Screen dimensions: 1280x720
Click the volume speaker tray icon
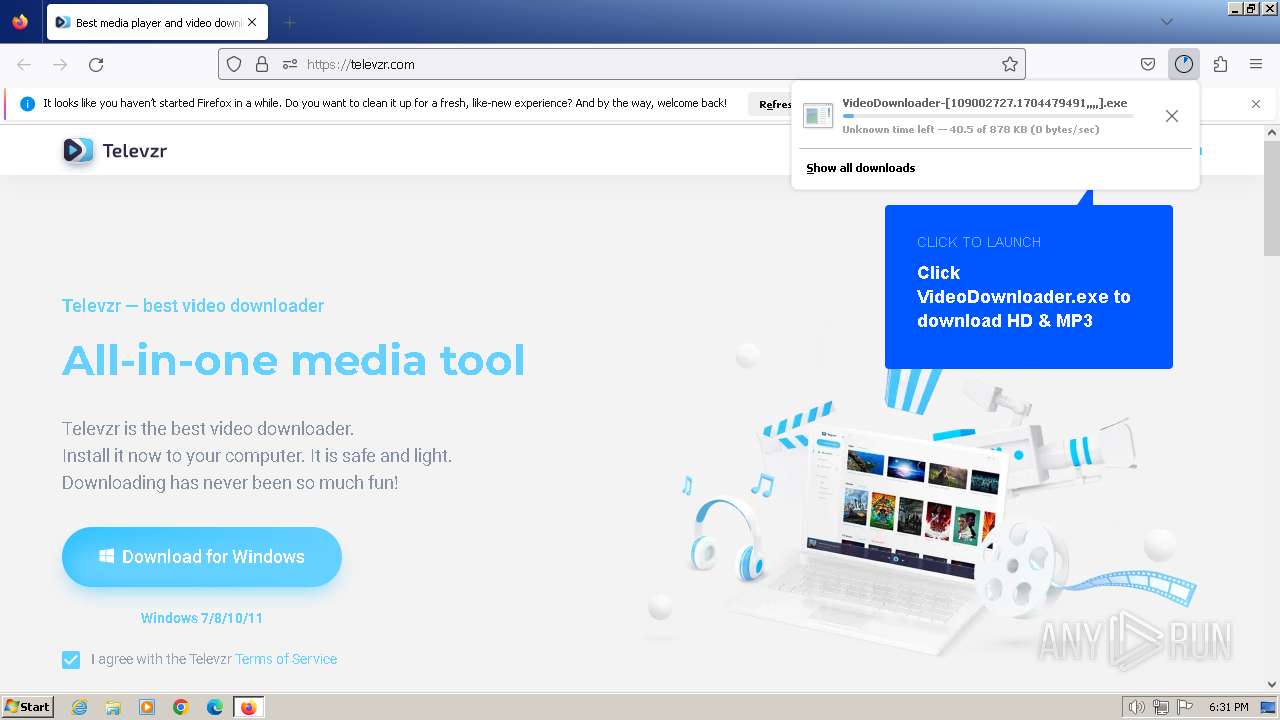click(x=1137, y=707)
